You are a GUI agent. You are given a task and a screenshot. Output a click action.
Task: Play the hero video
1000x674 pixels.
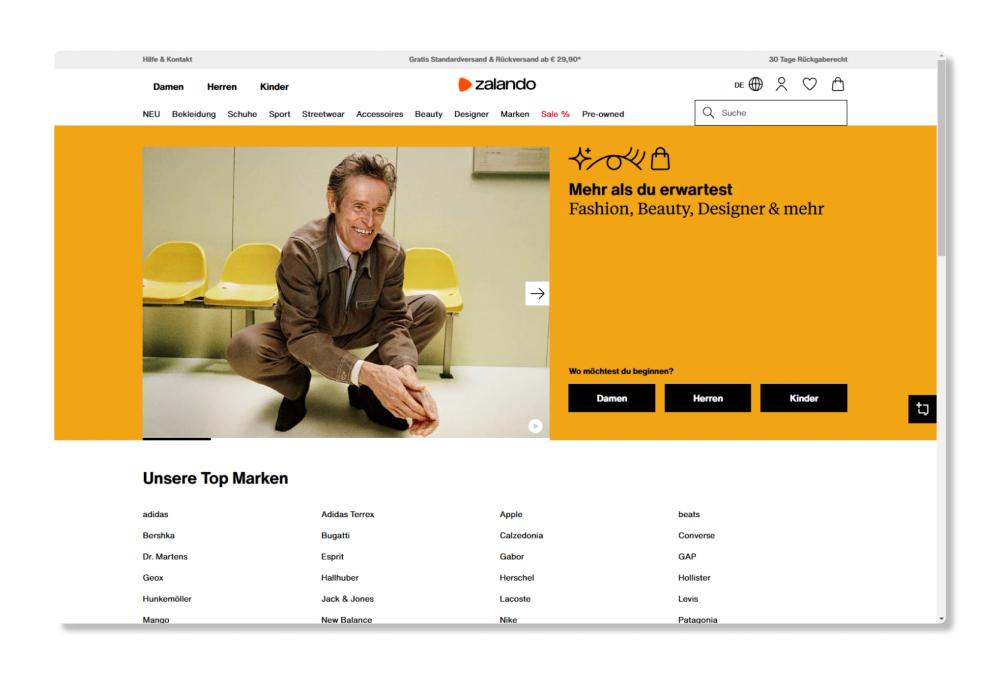coord(535,426)
